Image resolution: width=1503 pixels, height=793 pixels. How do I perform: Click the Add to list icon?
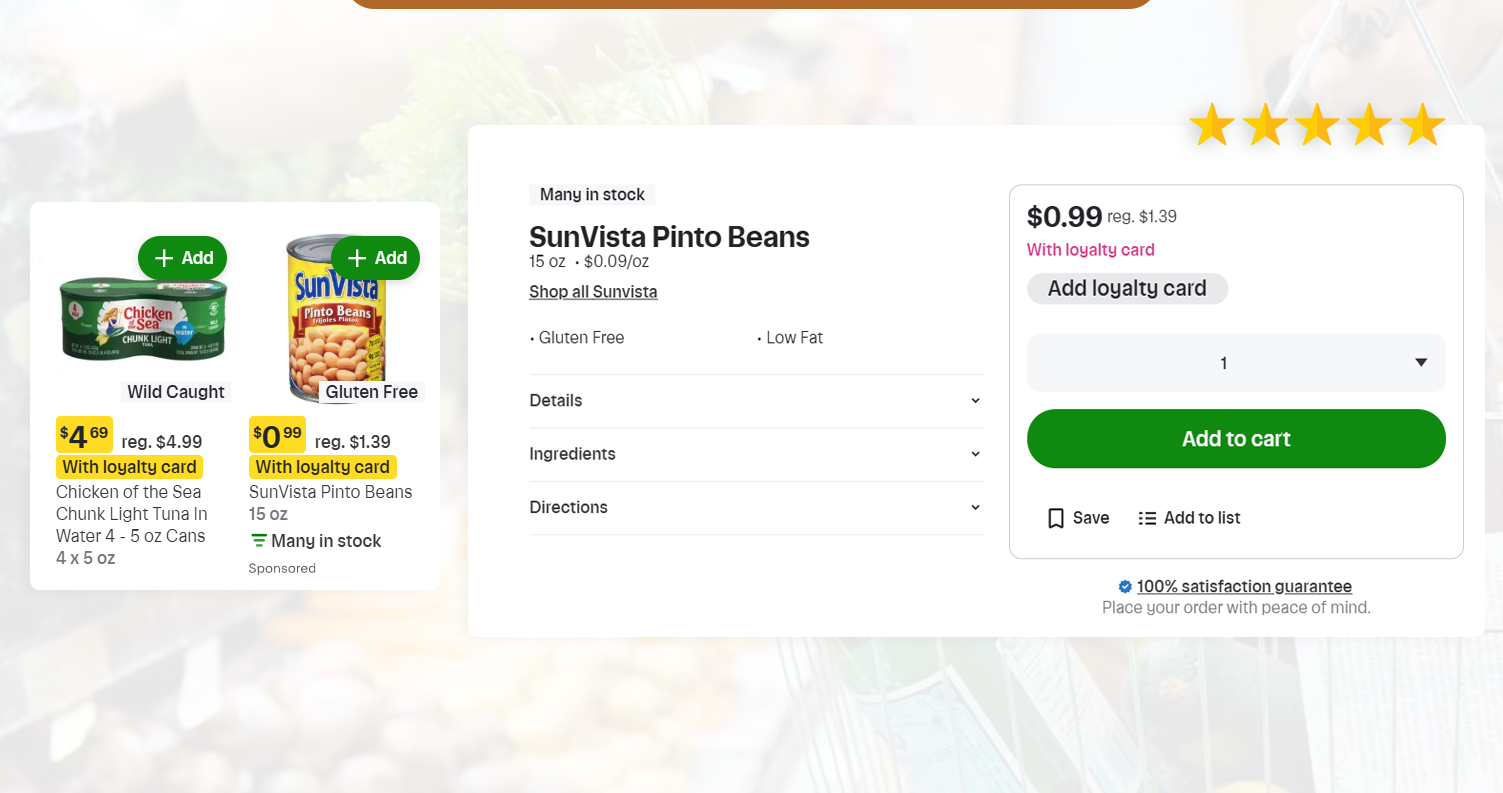coord(1146,518)
